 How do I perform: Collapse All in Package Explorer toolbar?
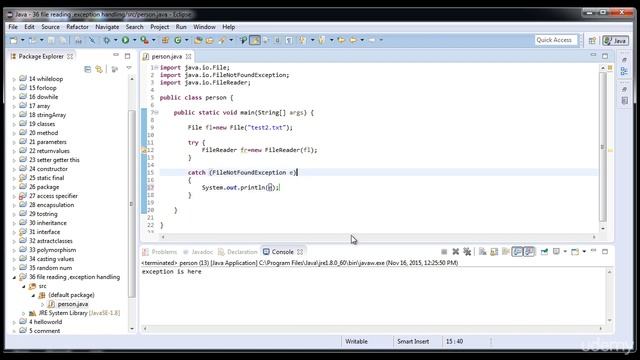pos(87,69)
